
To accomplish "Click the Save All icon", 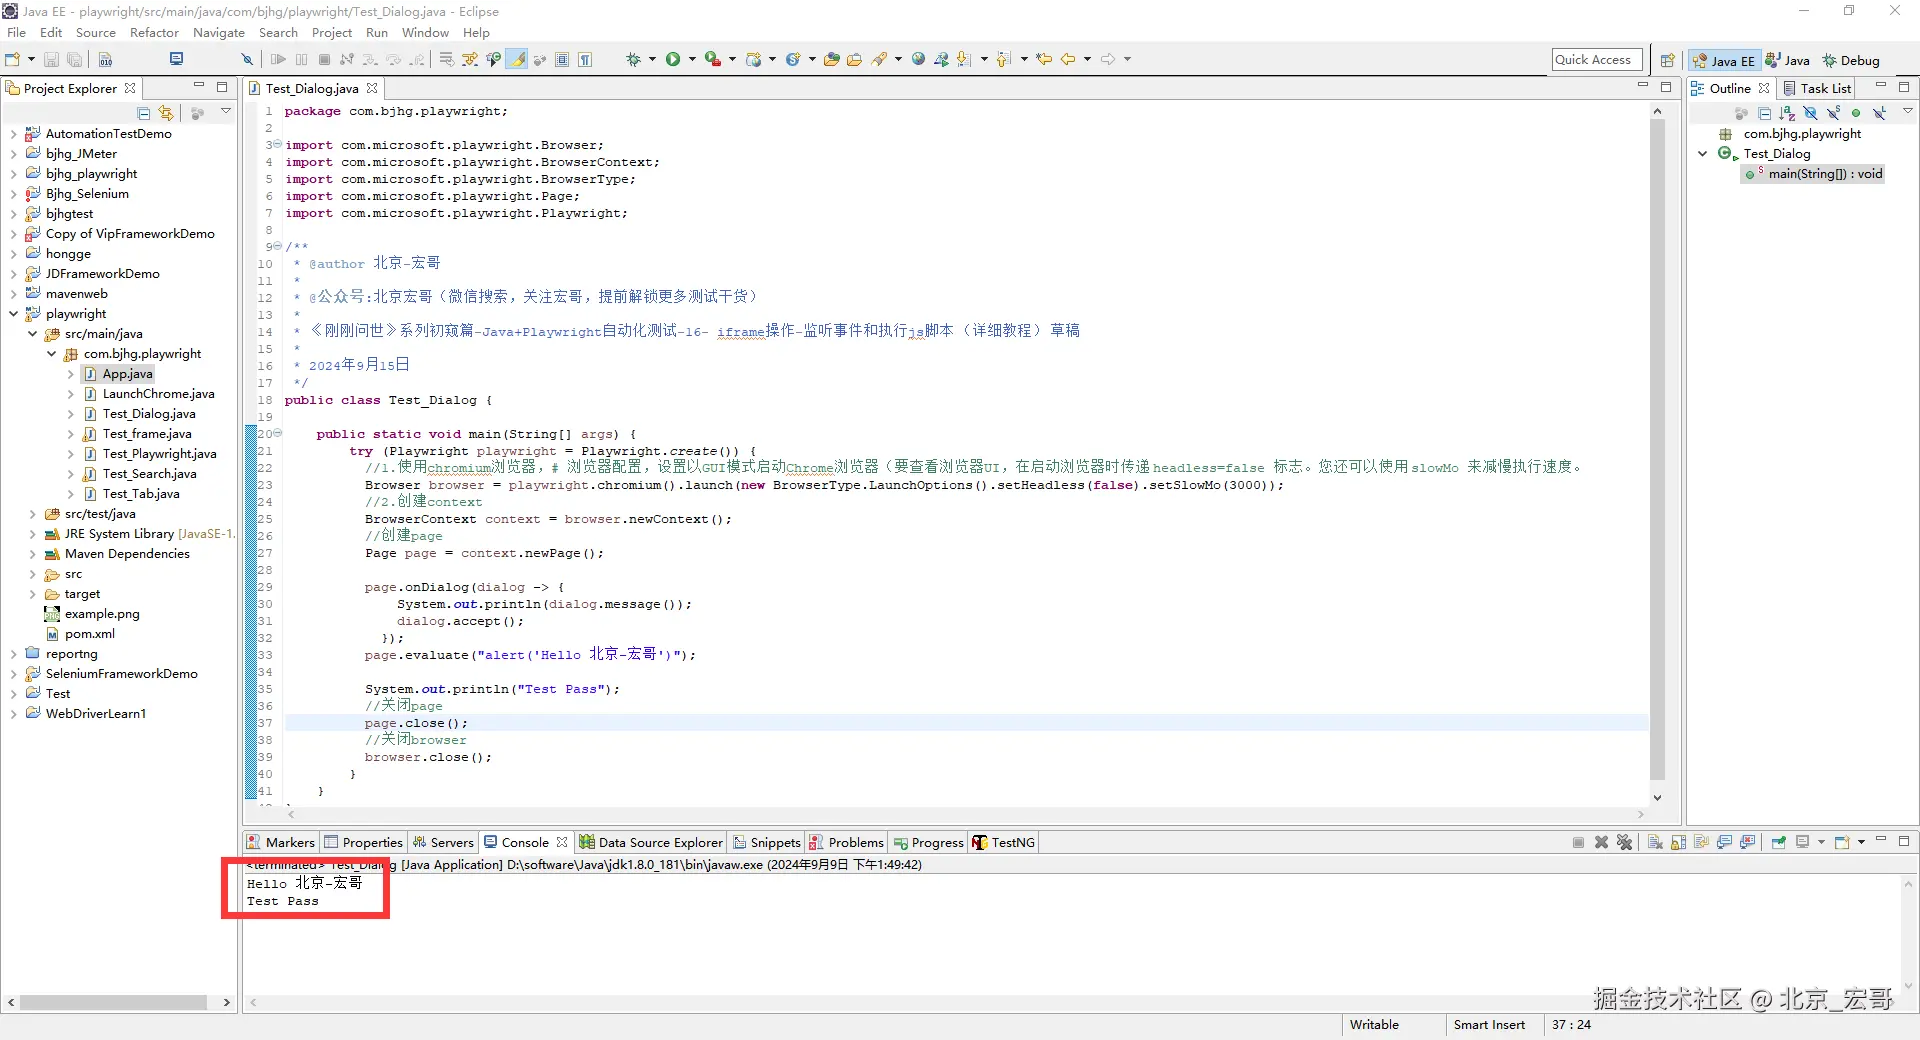I will coord(74,59).
